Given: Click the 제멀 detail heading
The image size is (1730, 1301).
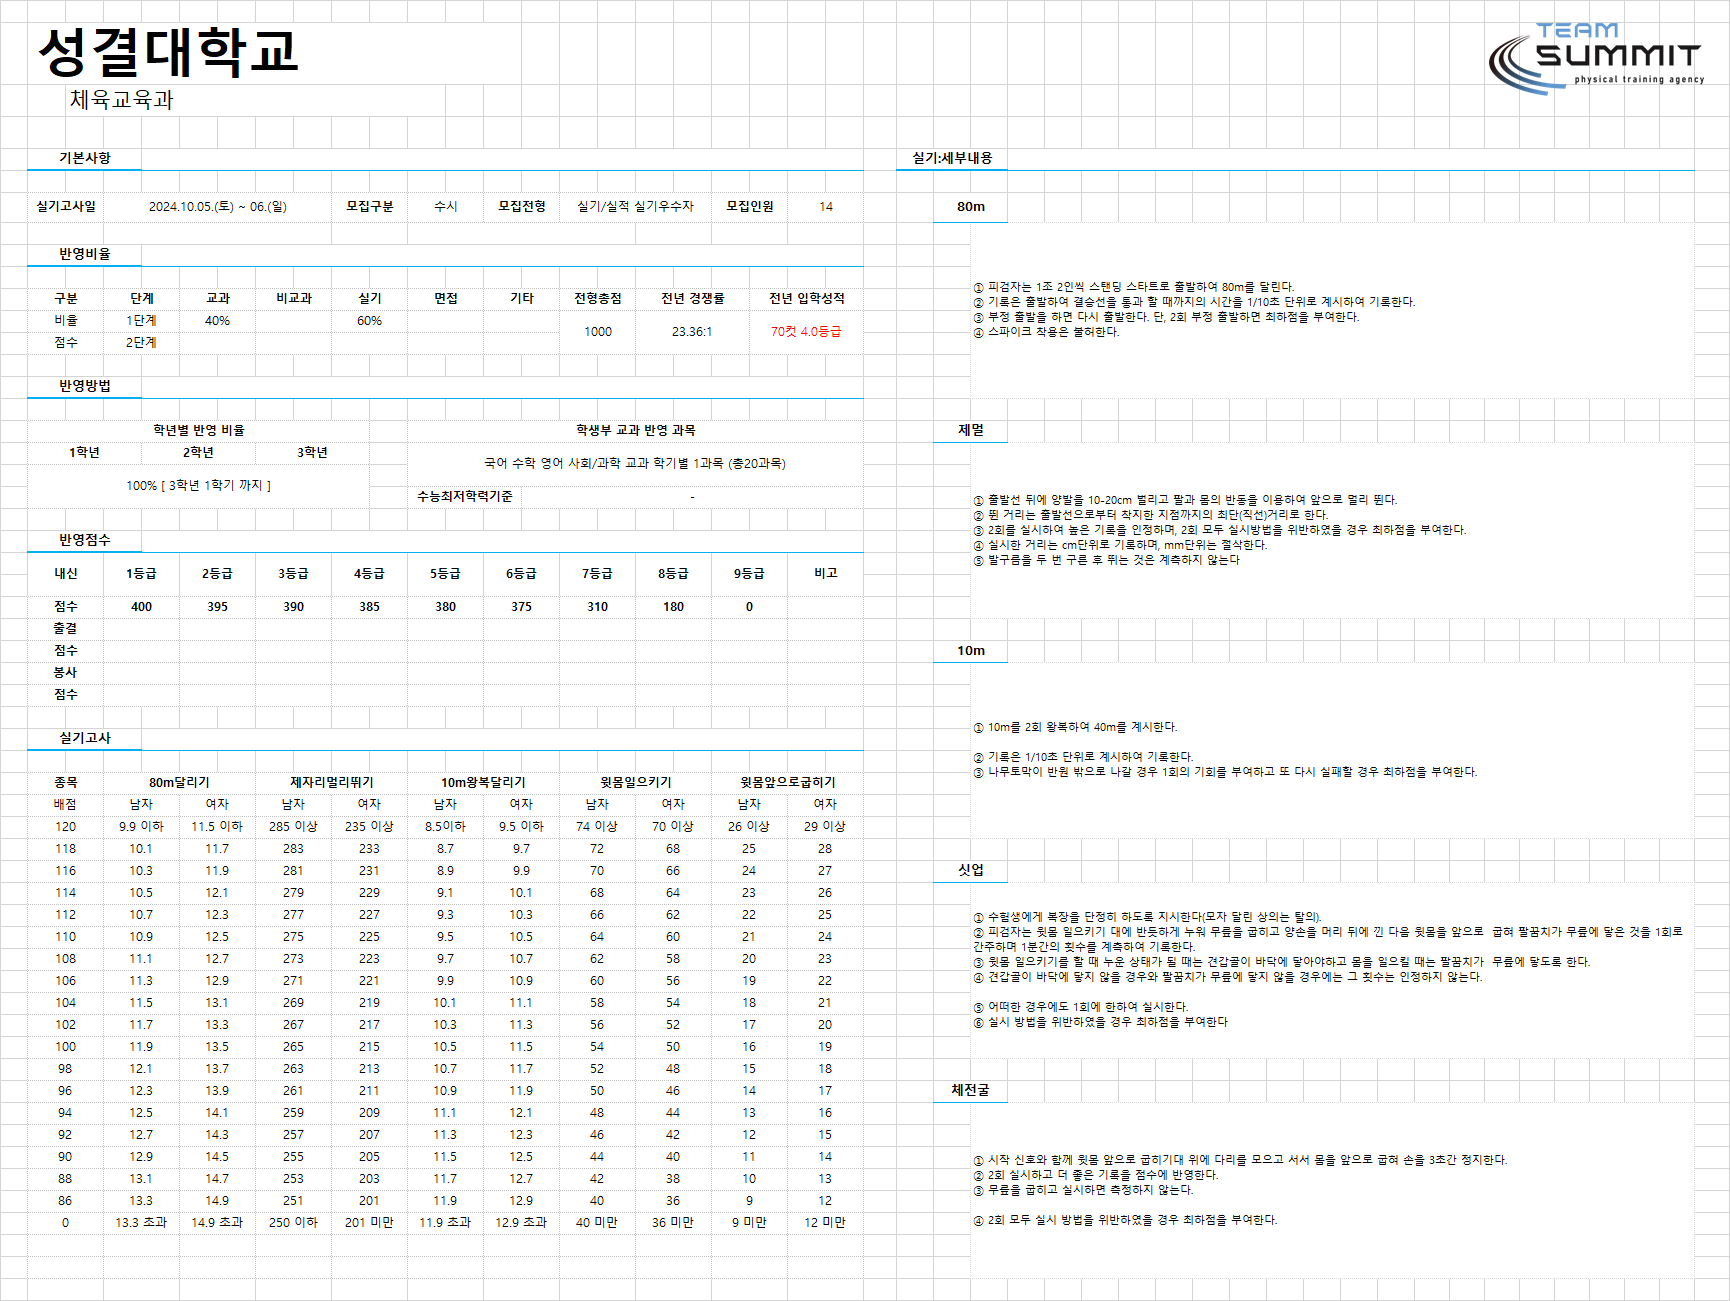Looking at the screenshot, I should point(970,430).
